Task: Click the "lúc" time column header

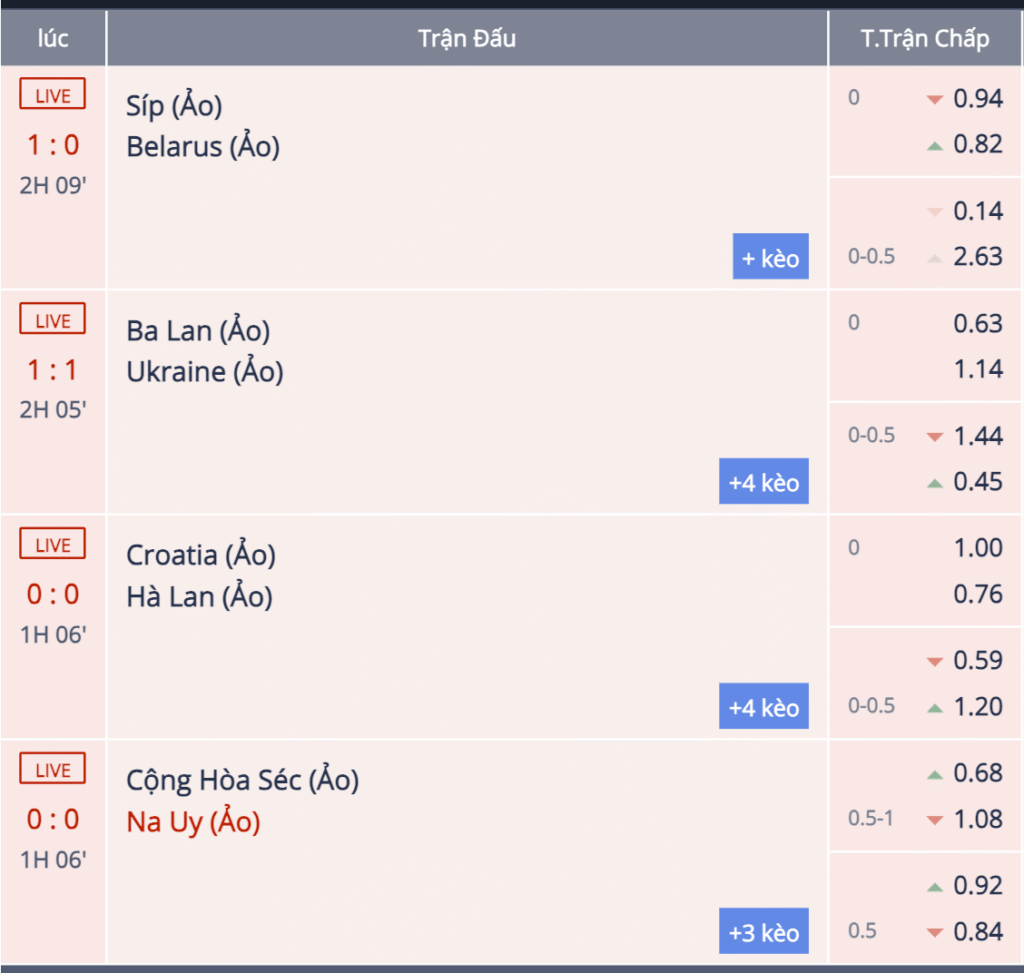Action: [x=53, y=39]
